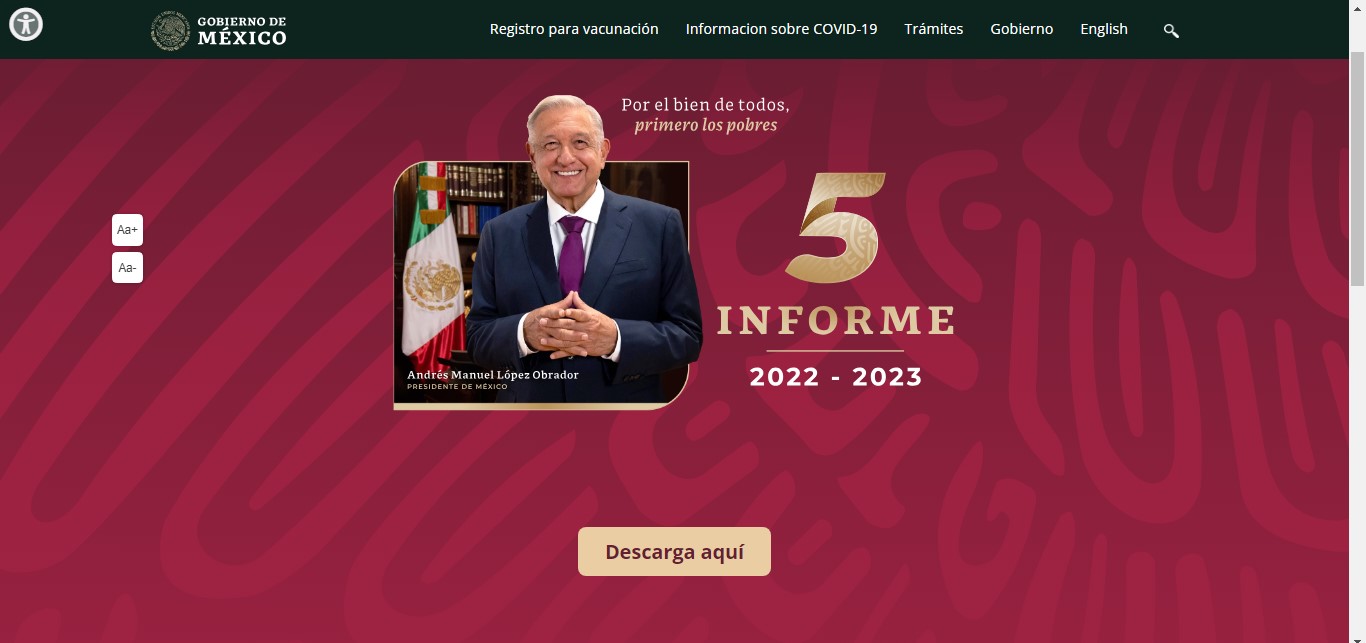The image size is (1366, 643).
Task: Click the Andrés Manuel López Obrador caption
Action: coord(493,375)
